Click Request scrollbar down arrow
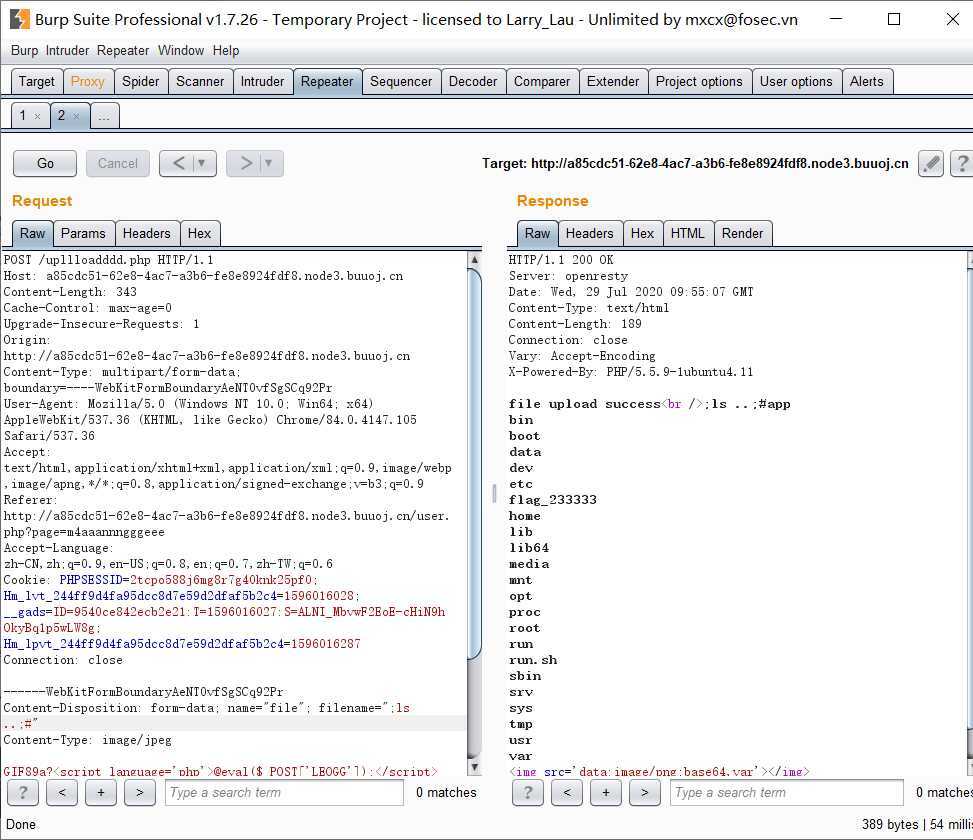973x840 pixels. [475, 766]
